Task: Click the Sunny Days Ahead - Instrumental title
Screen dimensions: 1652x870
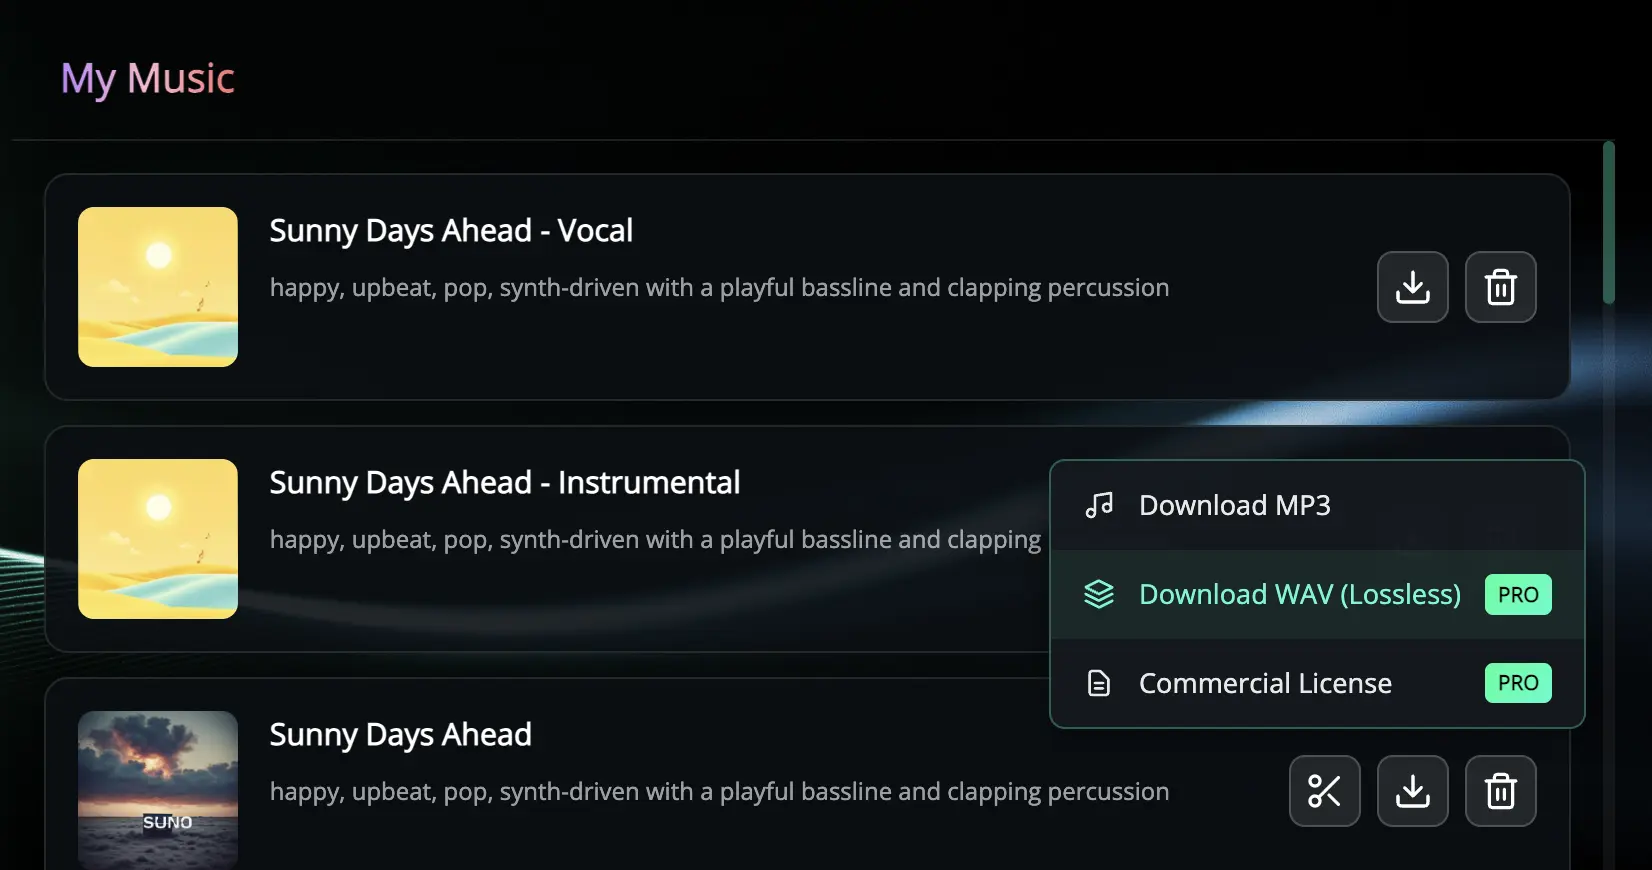Action: pyautogui.click(x=505, y=483)
